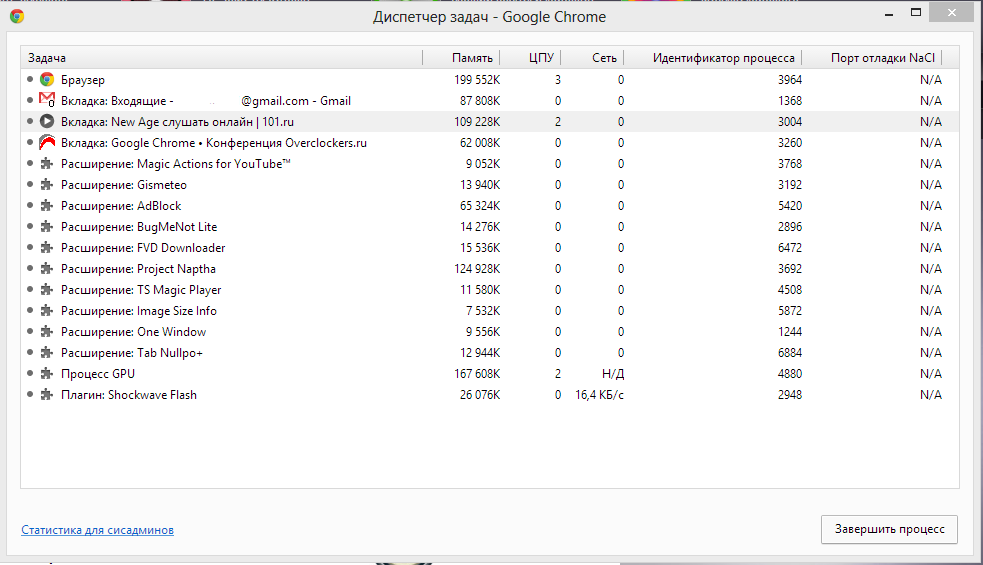Viewport: 983px width, 565px height.
Task: Click the Chrome logo in the title bar
Action: point(17,16)
